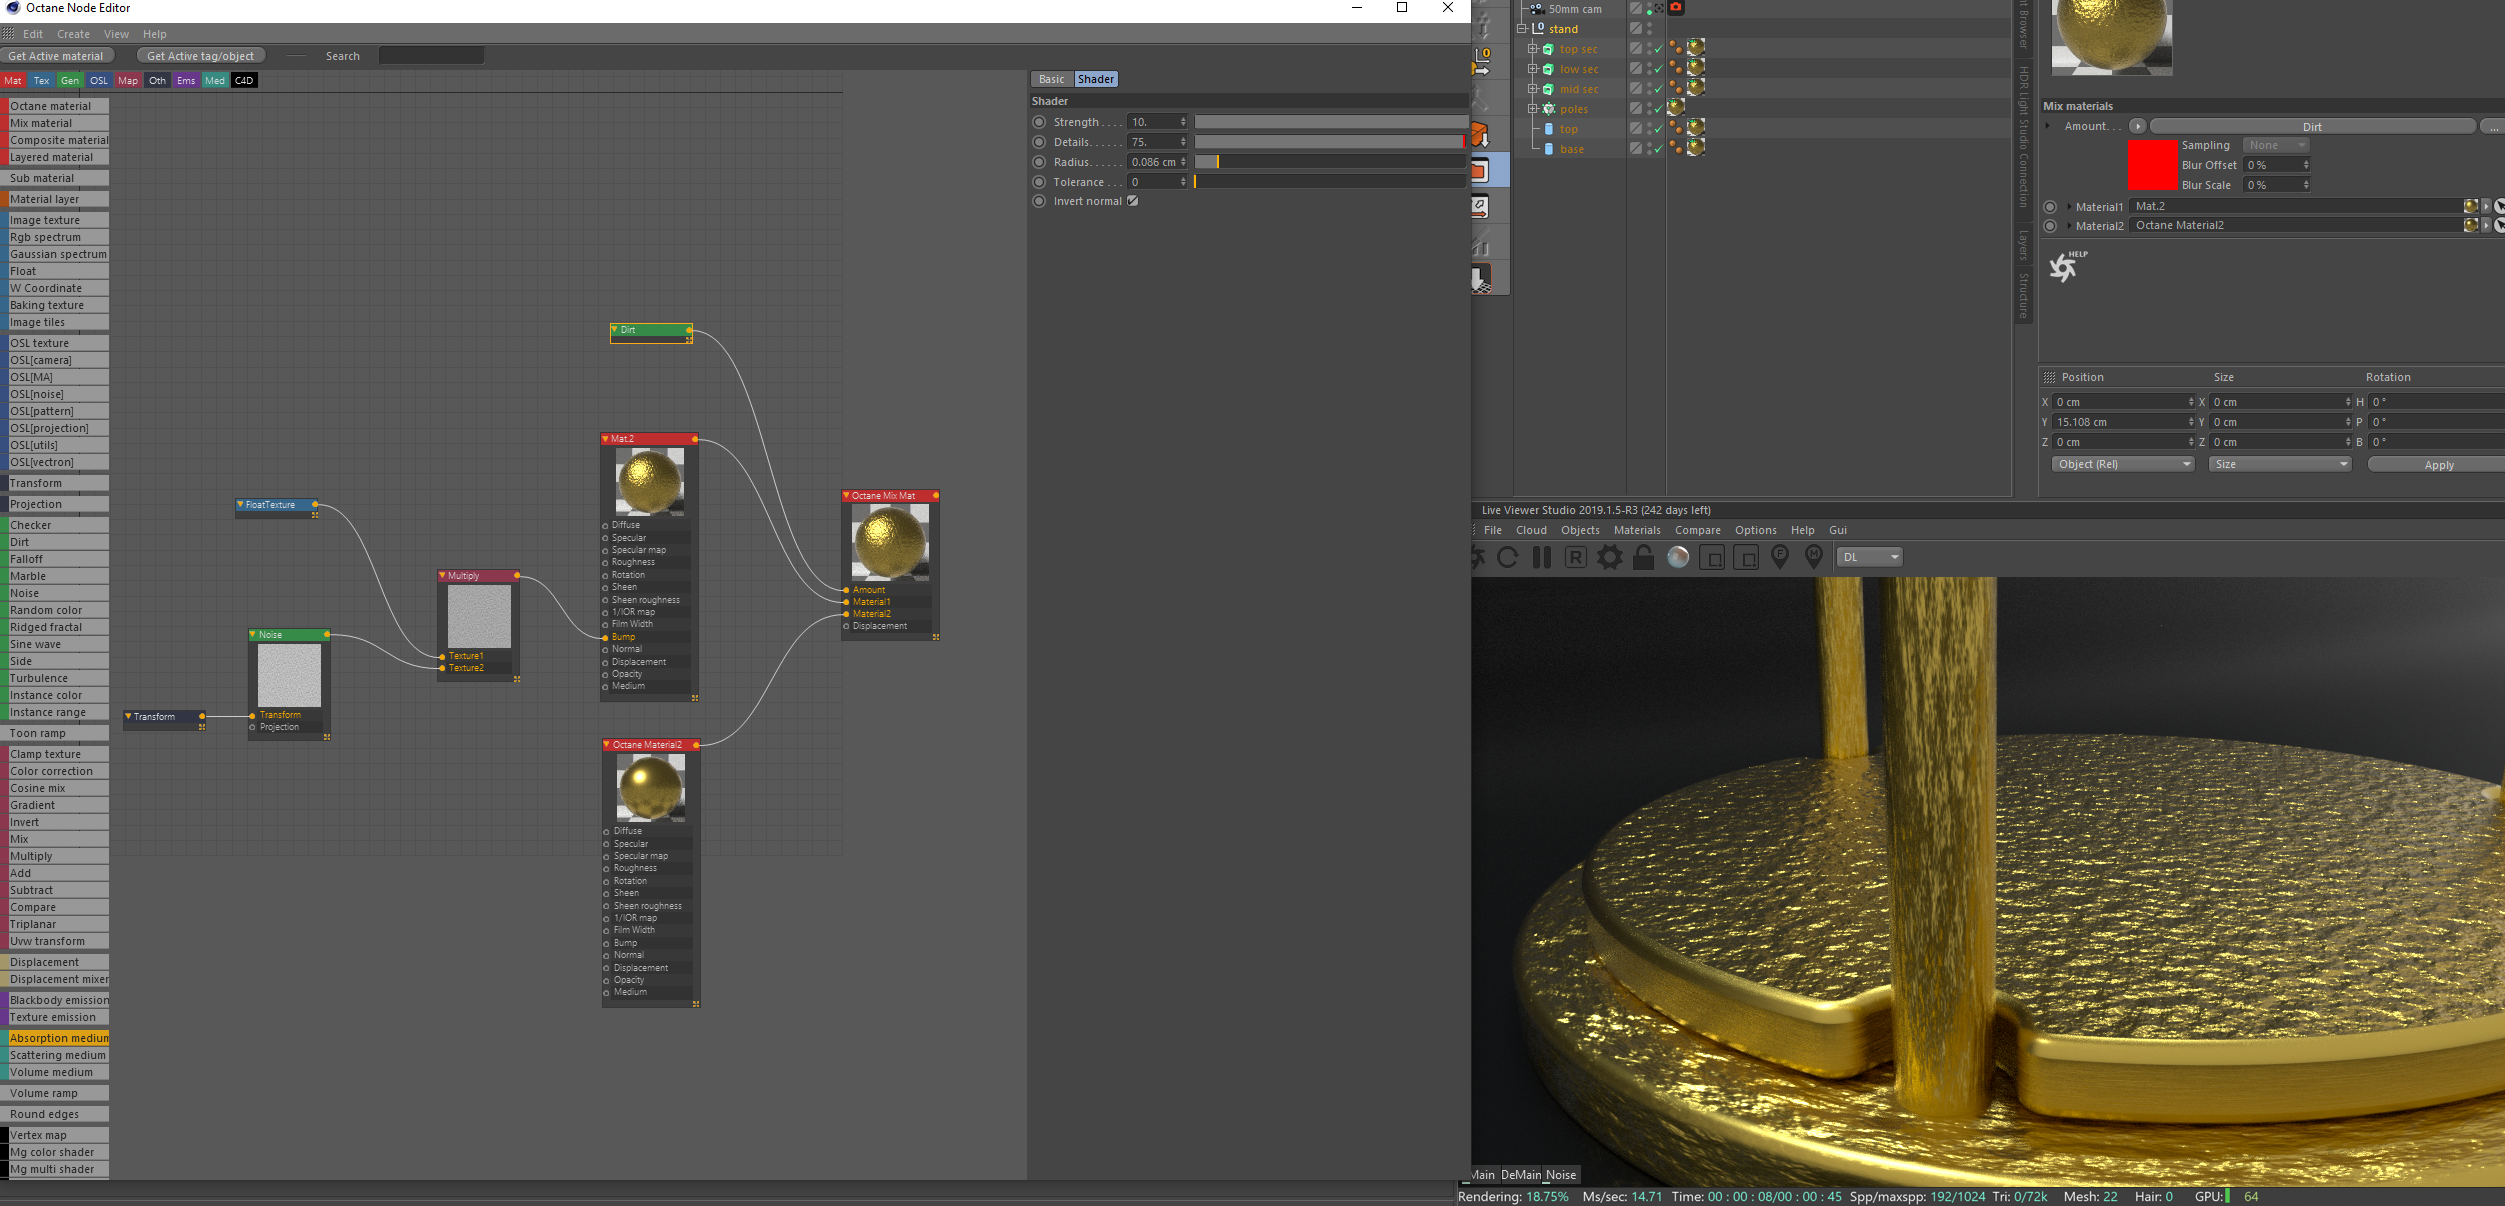This screenshot has width=2505, height=1206.
Task: Select the Strength parameter radio button
Action: click(x=1039, y=122)
